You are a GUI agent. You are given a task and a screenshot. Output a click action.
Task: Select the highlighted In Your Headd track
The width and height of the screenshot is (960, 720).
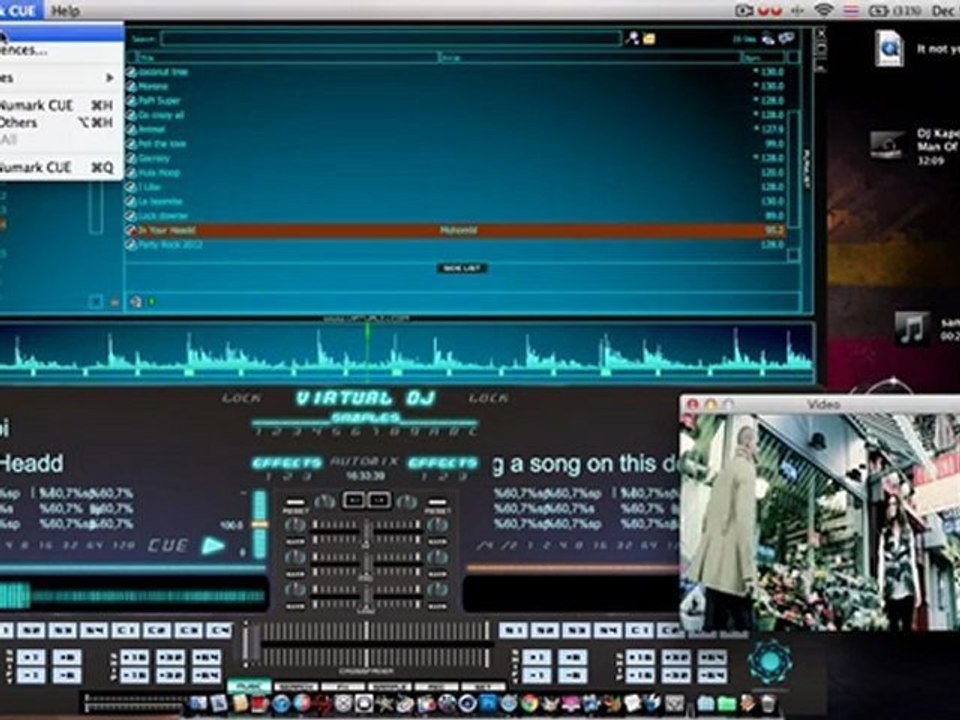pyautogui.click(x=456, y=230)
